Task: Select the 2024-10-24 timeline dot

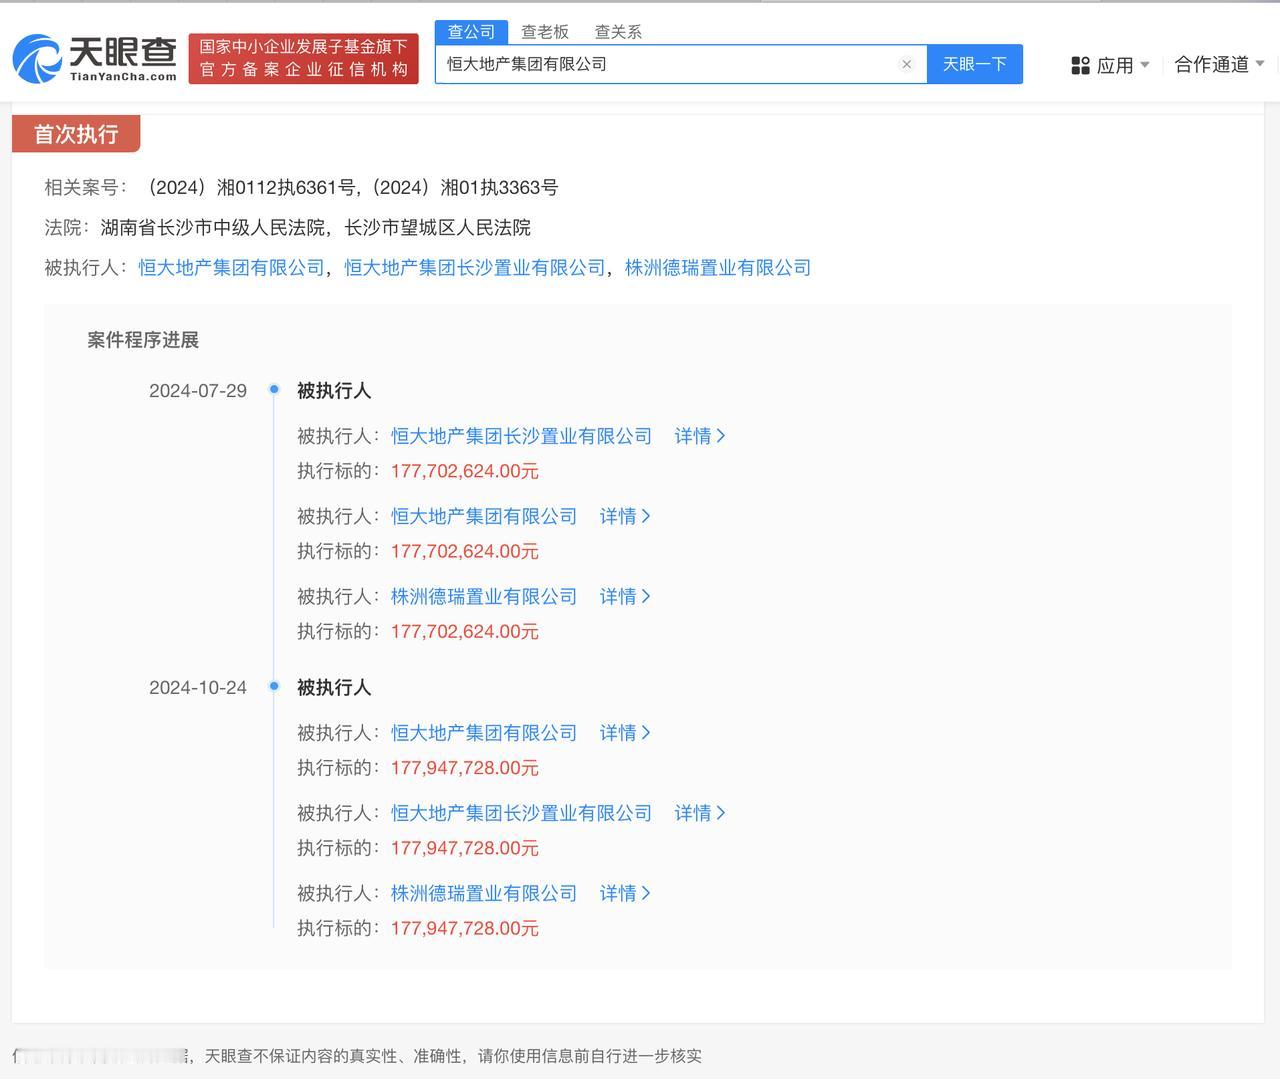Action: pos(274,686)
